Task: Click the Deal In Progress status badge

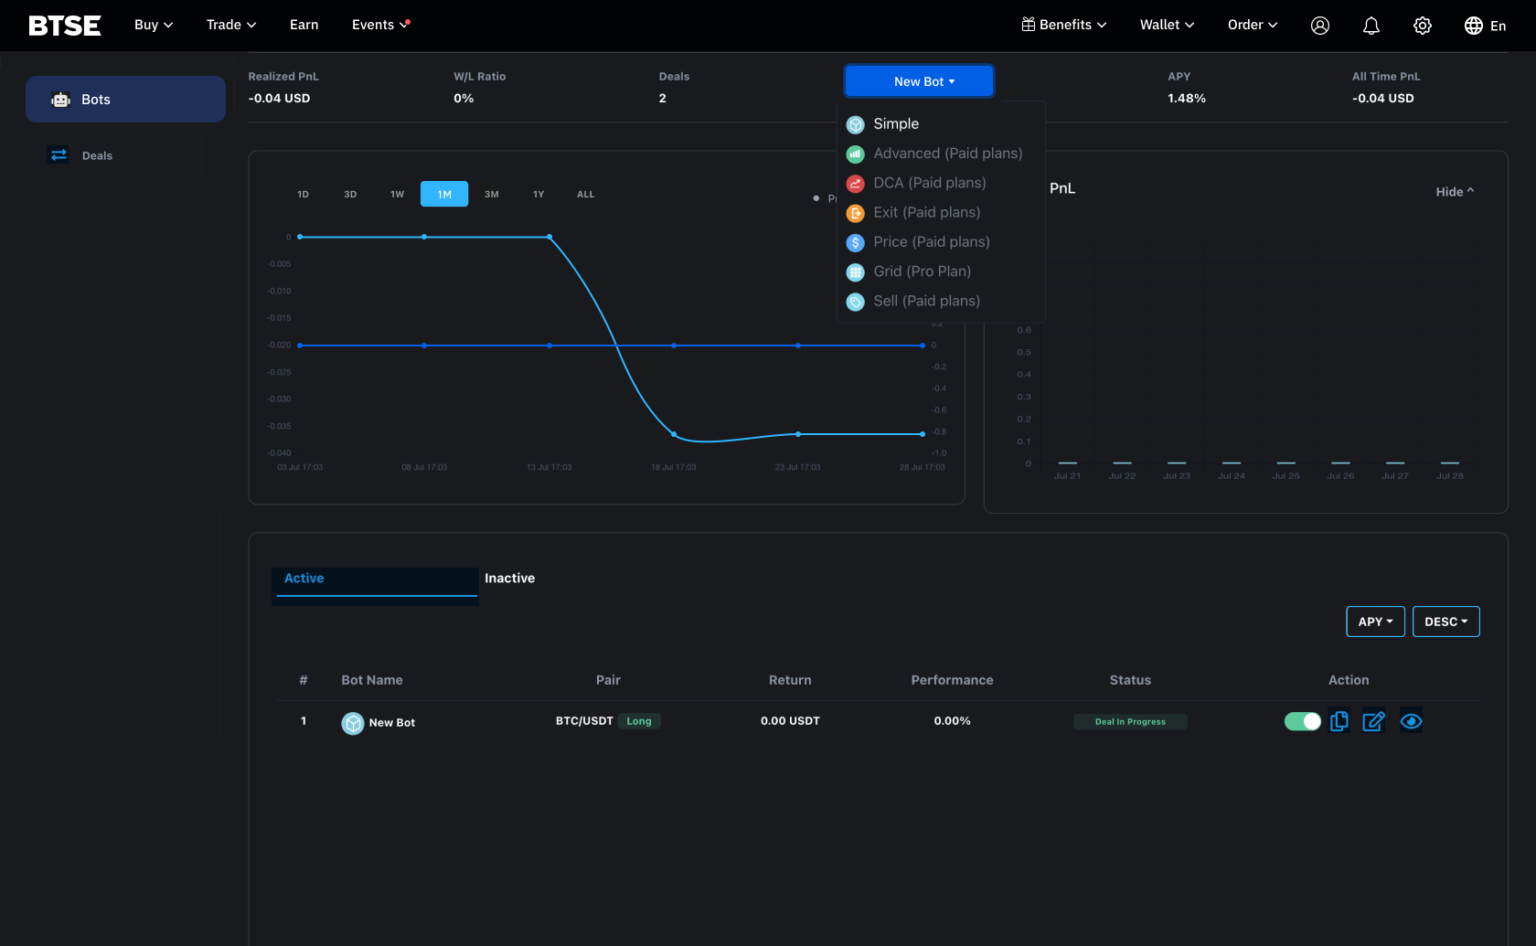Action: (1130, 721)
